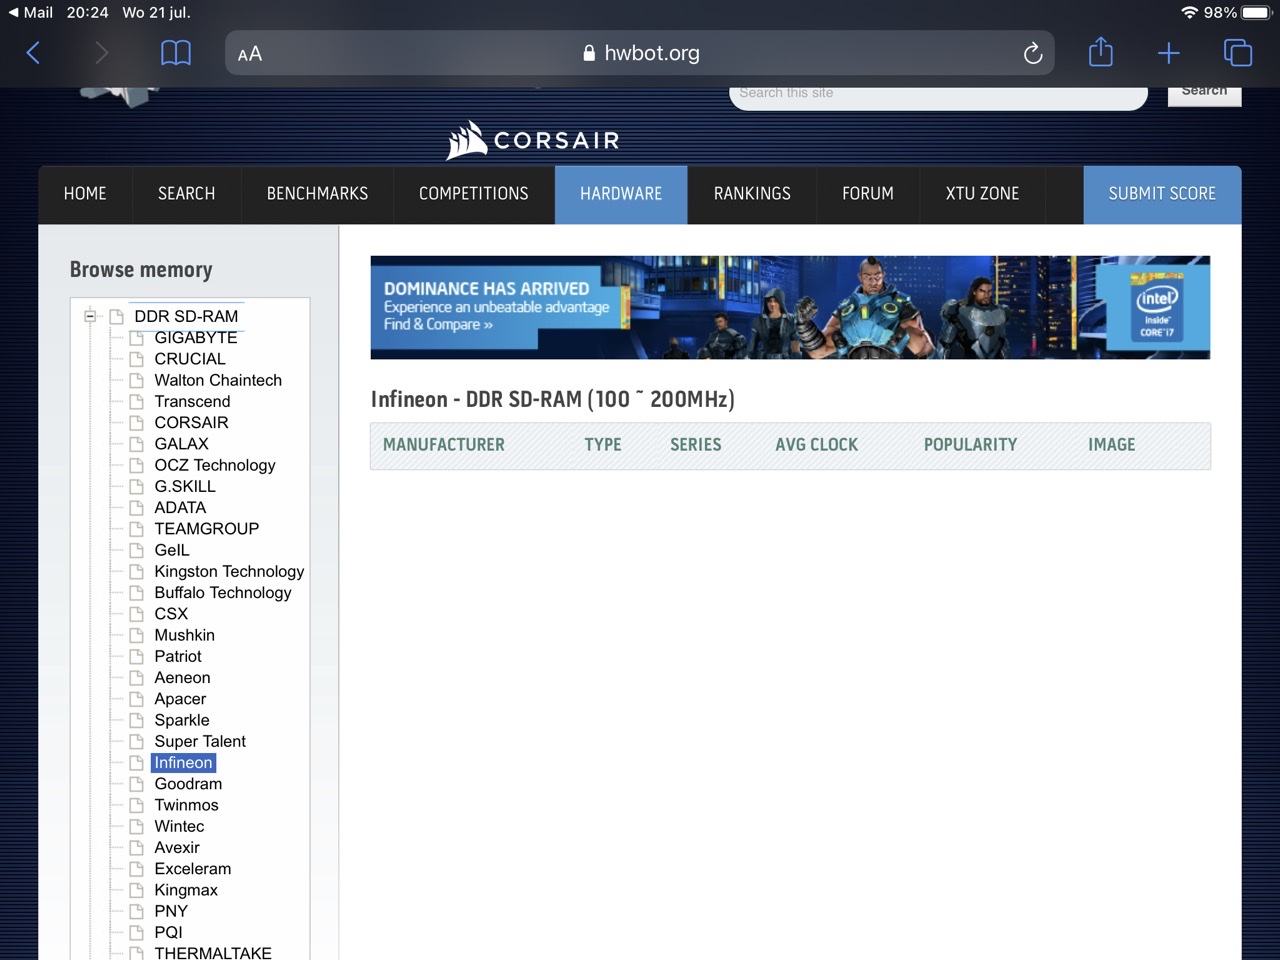1280x960 pixels.
Task: Select Apacer in the memory tree
Action: pos(180,699)
